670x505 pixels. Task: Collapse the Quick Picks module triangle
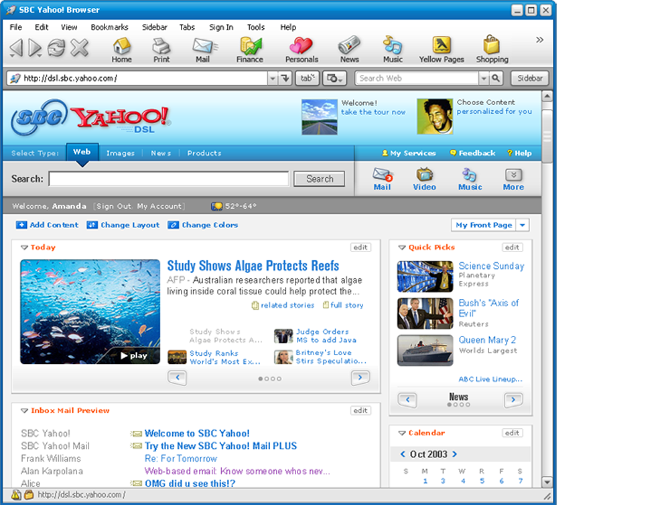click(x=402, y=247)
